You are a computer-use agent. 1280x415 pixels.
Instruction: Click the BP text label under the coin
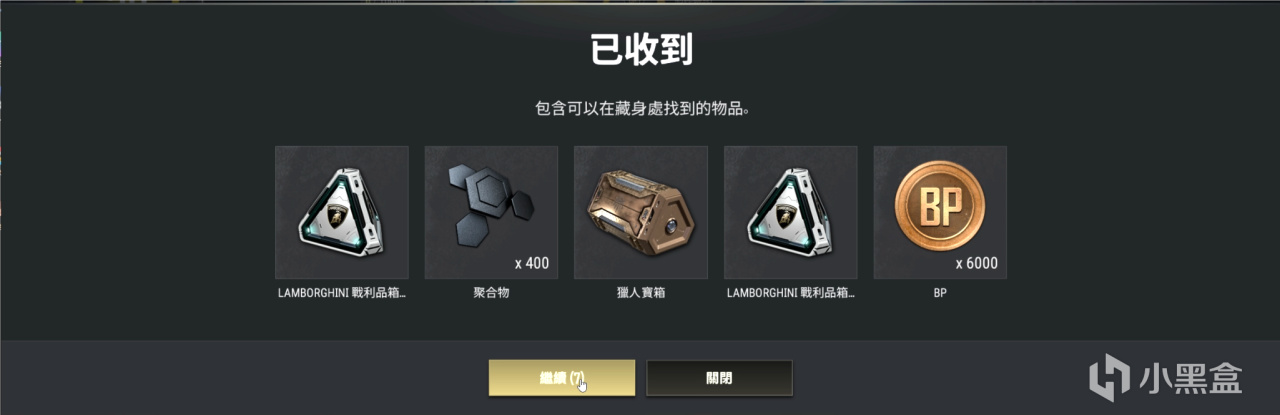(x=940, y=294)
